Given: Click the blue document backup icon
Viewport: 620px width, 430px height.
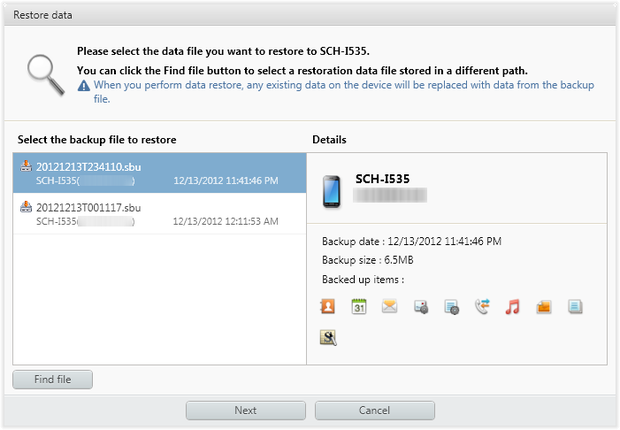Looking at the screenshot, I should [575, 307].
